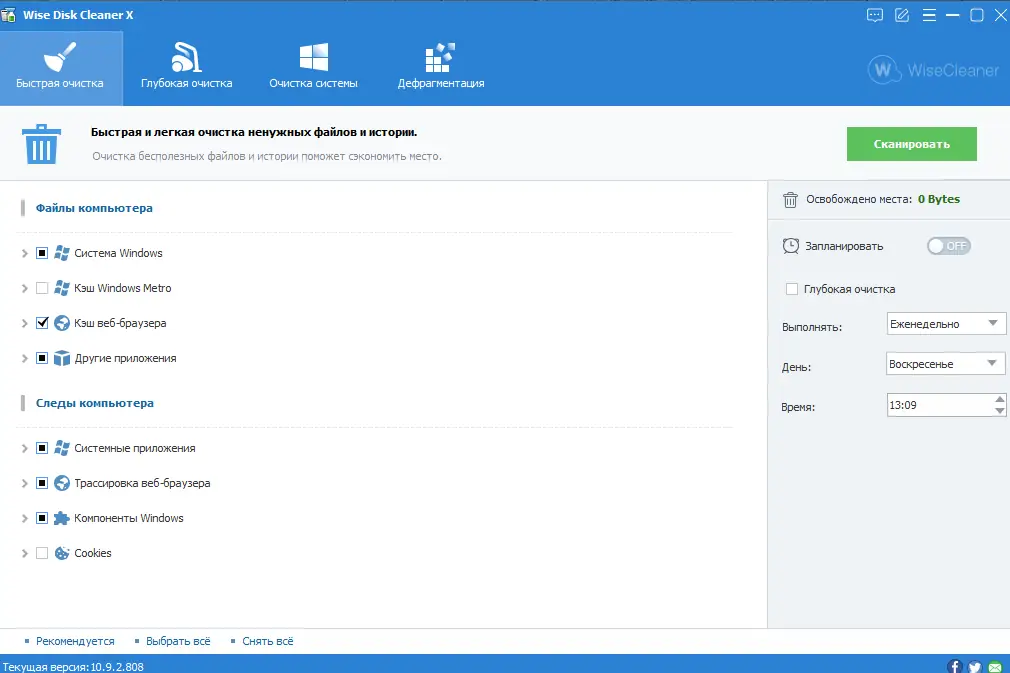The height and width of the screenshot is (673, 1010).
Task: Increase time with the up stepper arrow
Action: click(x=999, y=399)
